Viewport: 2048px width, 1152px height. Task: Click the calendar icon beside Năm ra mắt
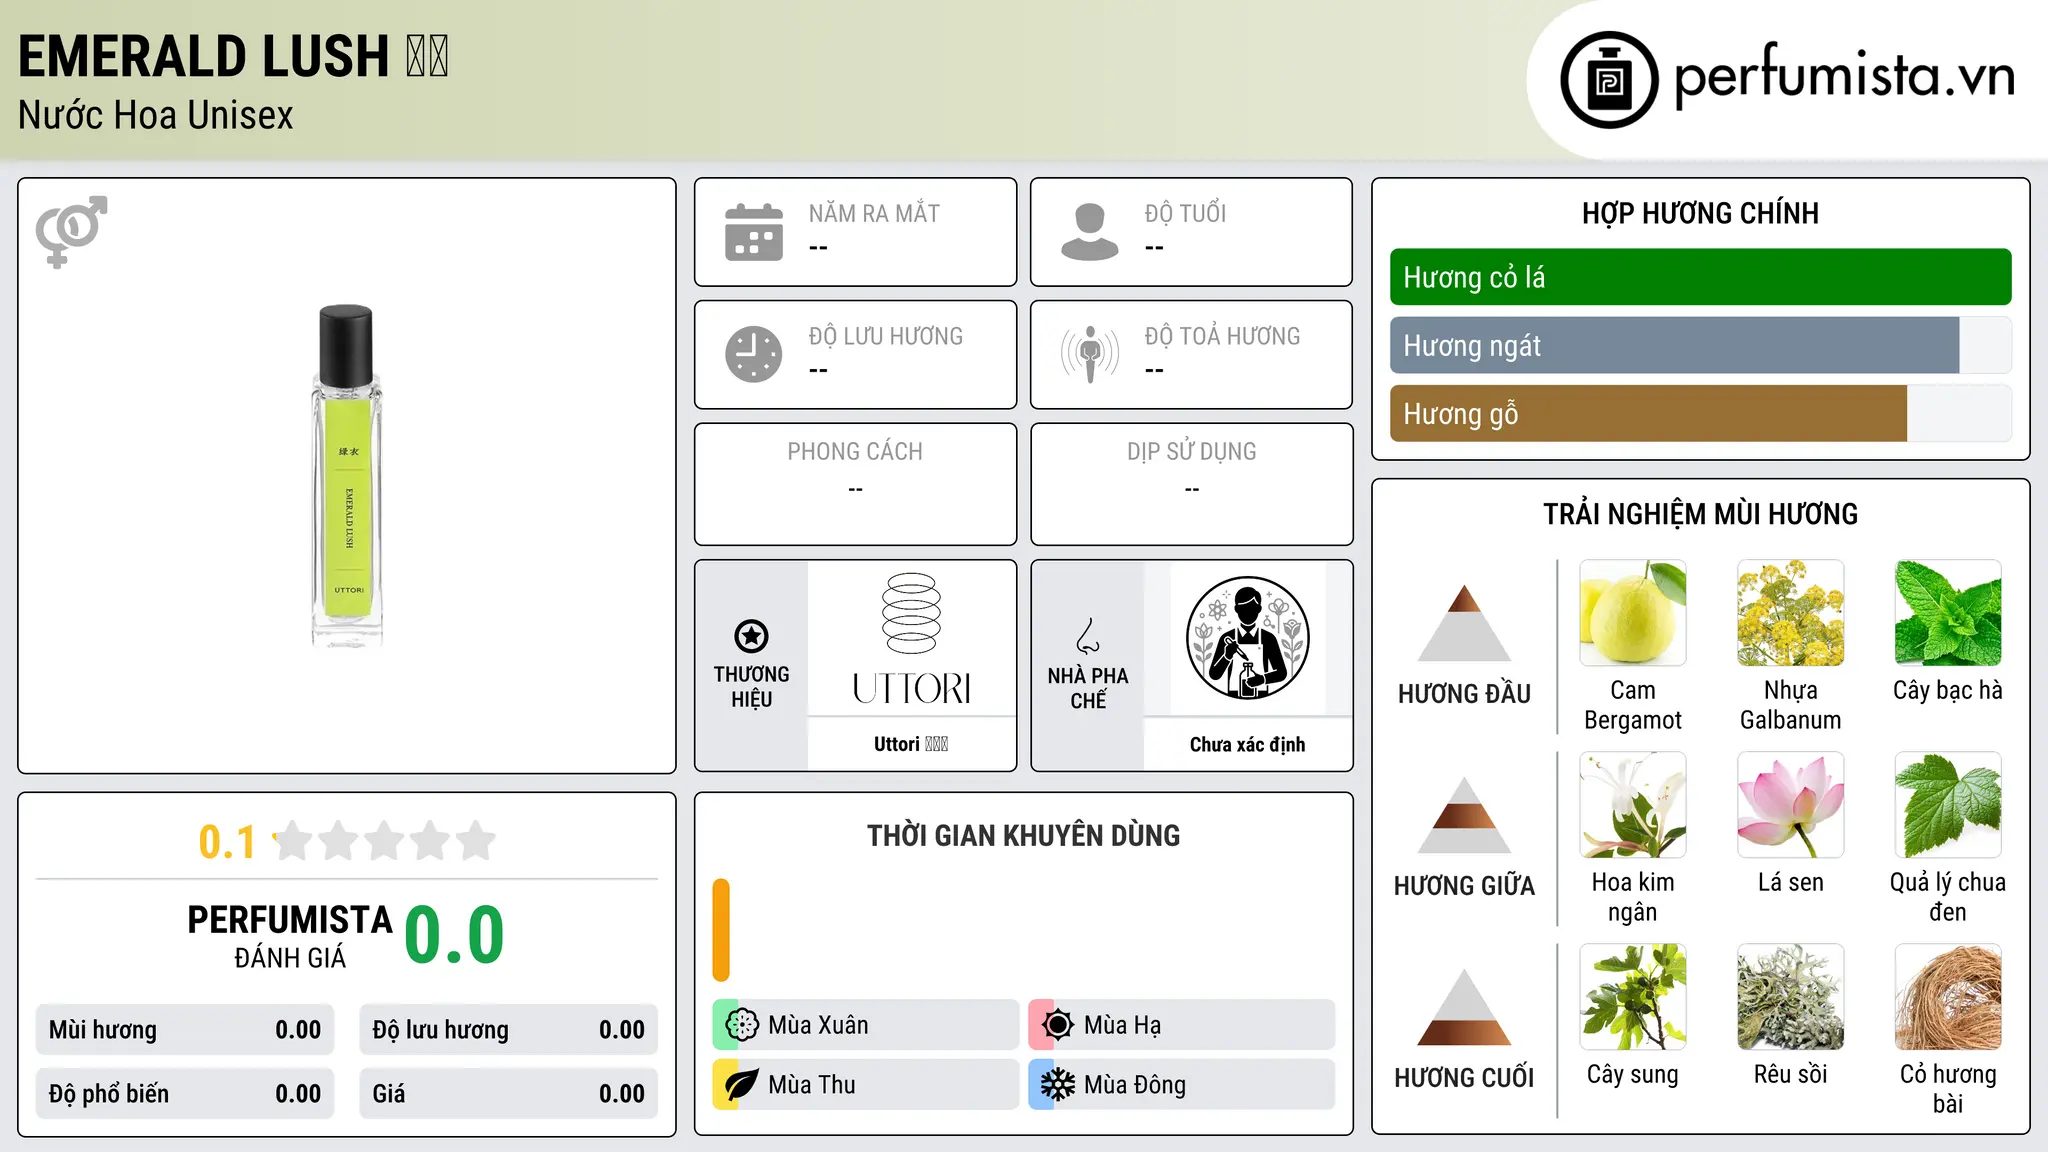pyautogui.click(x=754, y=232)
